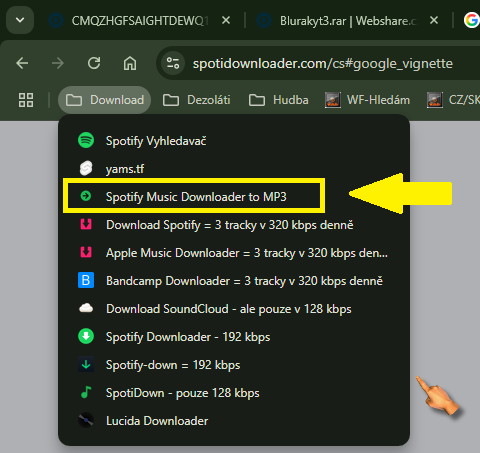The width and height of the screenshot is (480, 453).
Task: Click the Apple Music Downloader pink favicon
Action: (x=86, y=252)
